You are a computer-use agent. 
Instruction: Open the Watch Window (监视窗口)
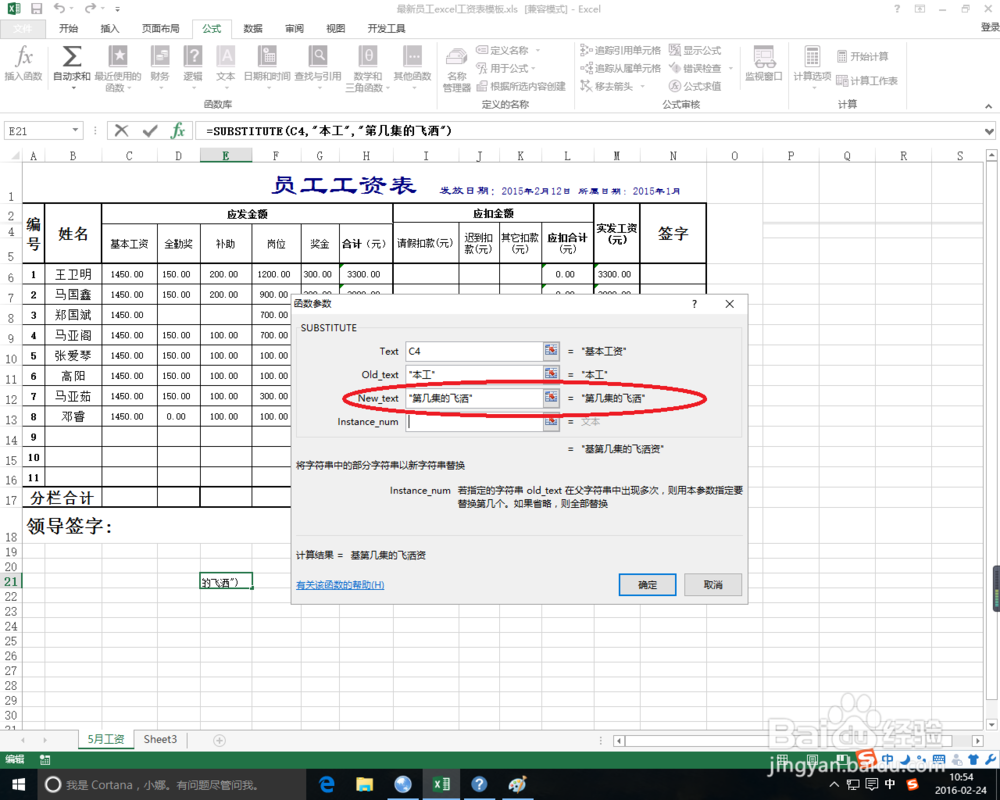(x=763, y=64)
